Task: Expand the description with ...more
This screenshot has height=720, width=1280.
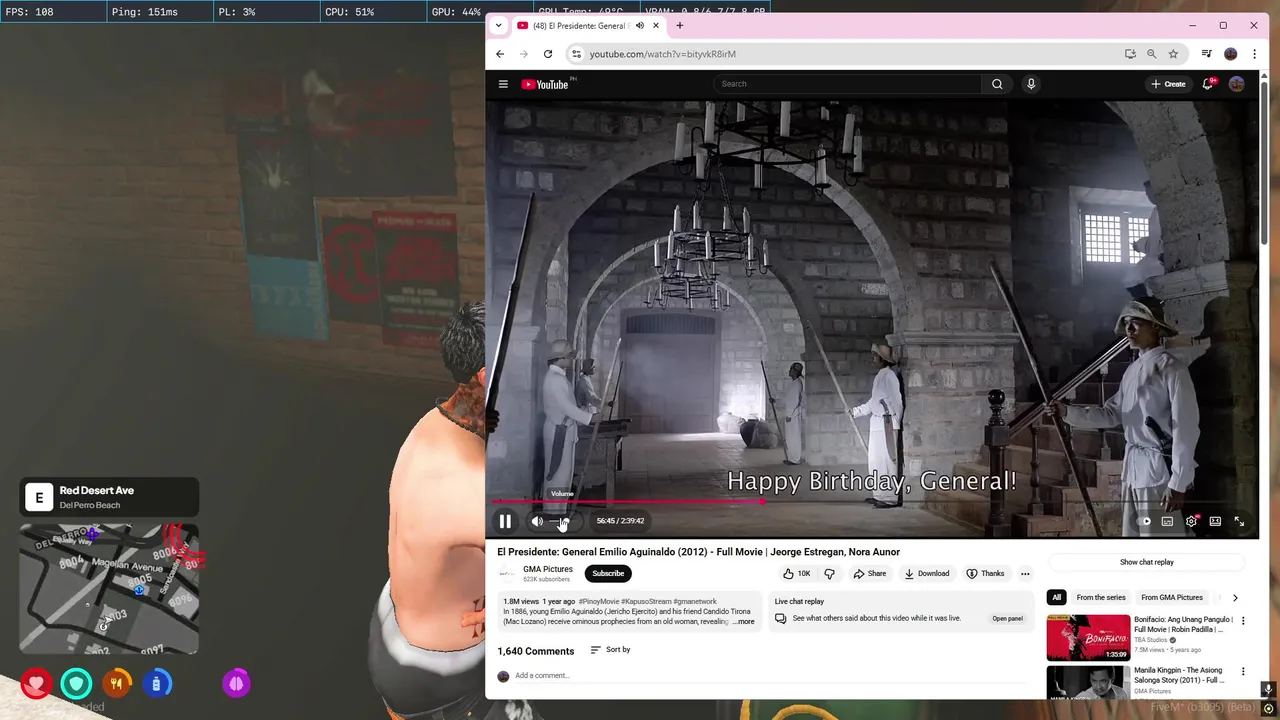Action: [744, 621]
